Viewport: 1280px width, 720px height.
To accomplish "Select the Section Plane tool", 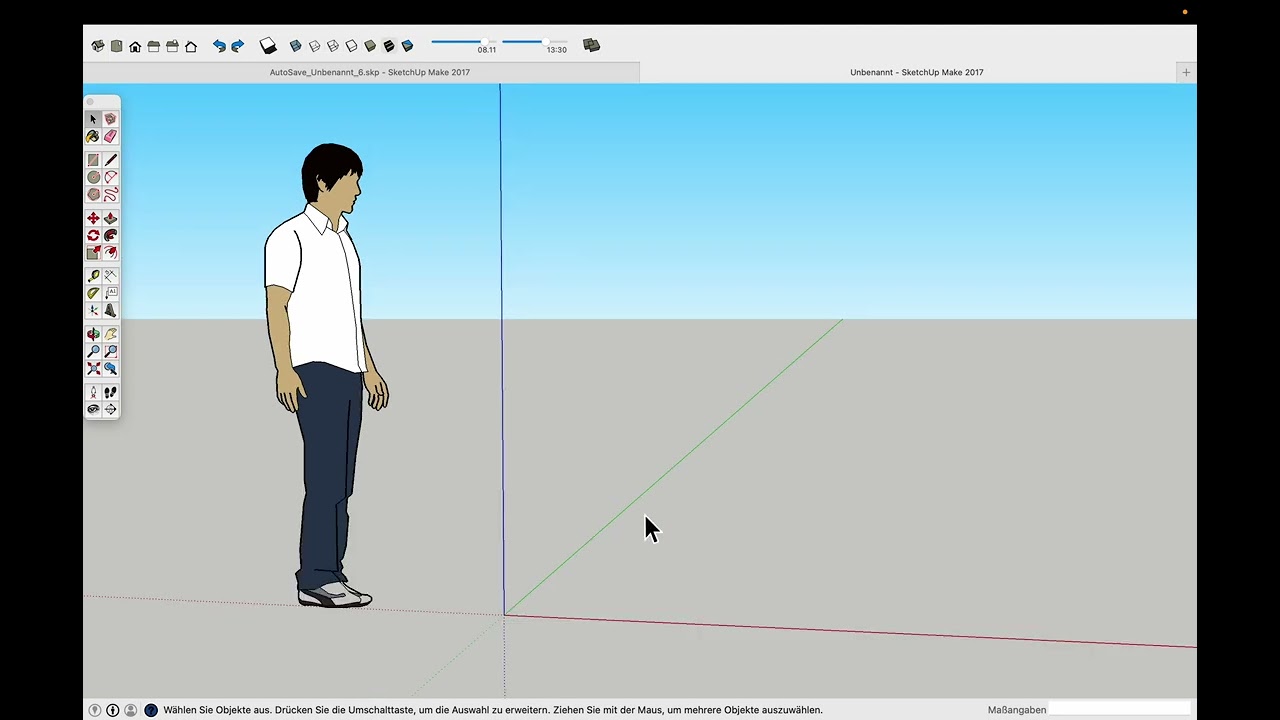I will [110, 409].
